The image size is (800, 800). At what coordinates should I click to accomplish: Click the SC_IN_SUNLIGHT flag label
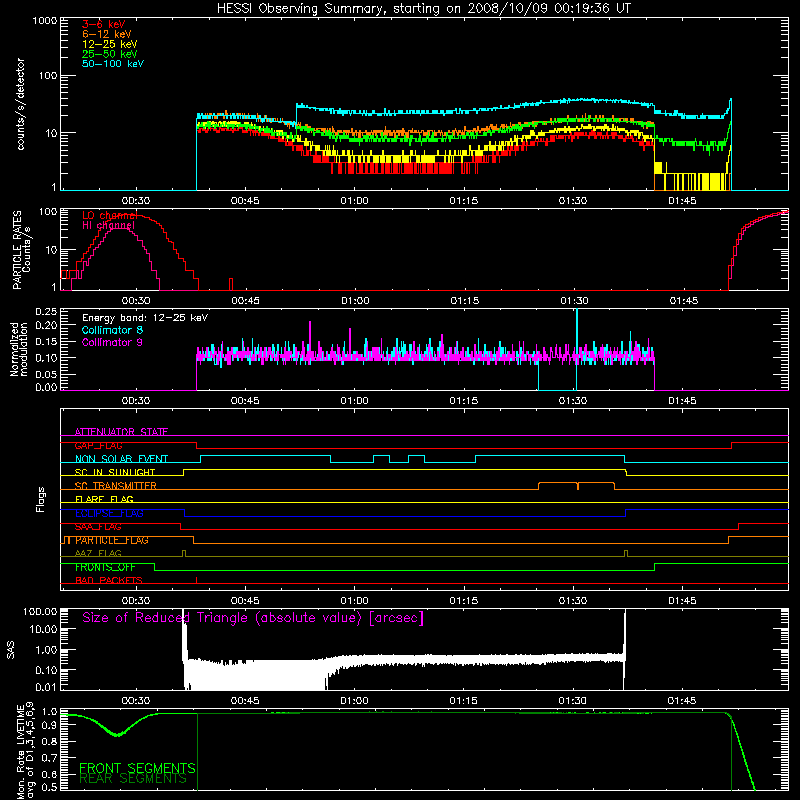(x=115, y=472)
